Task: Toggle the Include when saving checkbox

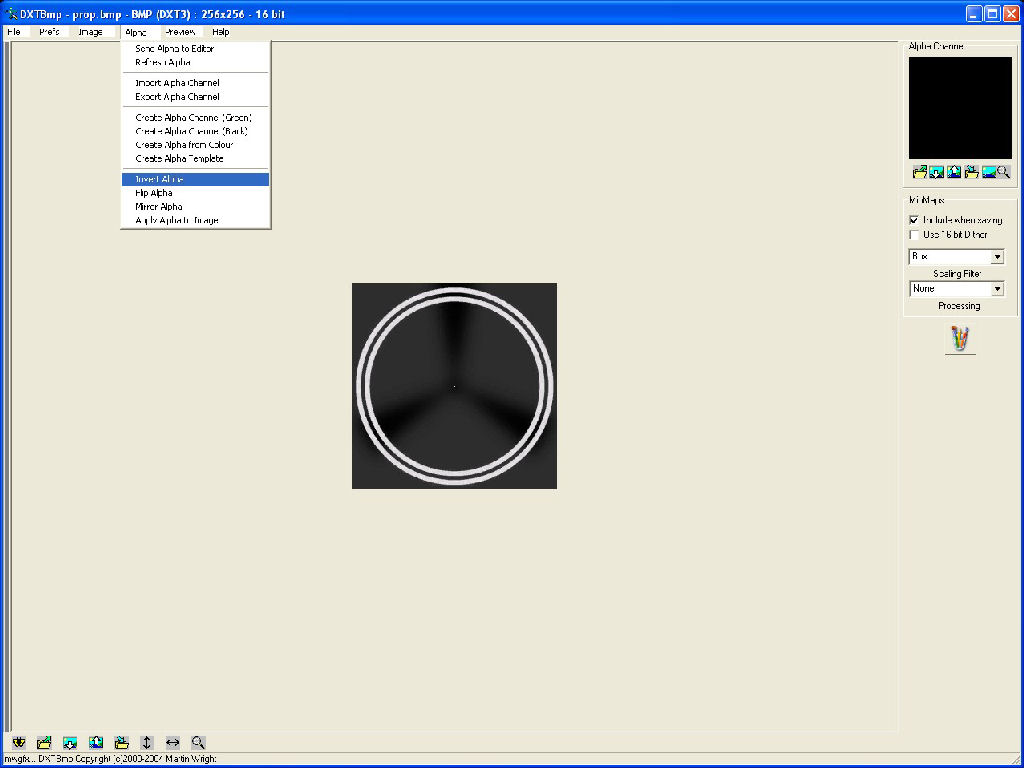Action: click(x=914, y=220)
